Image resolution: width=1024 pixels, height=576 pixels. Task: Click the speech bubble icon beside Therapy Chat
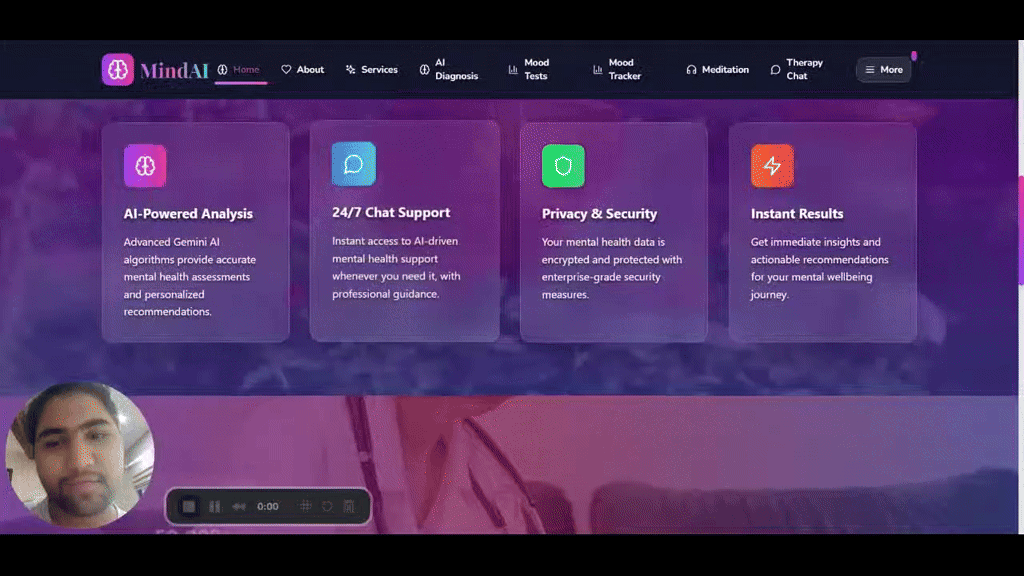point(775,69)
